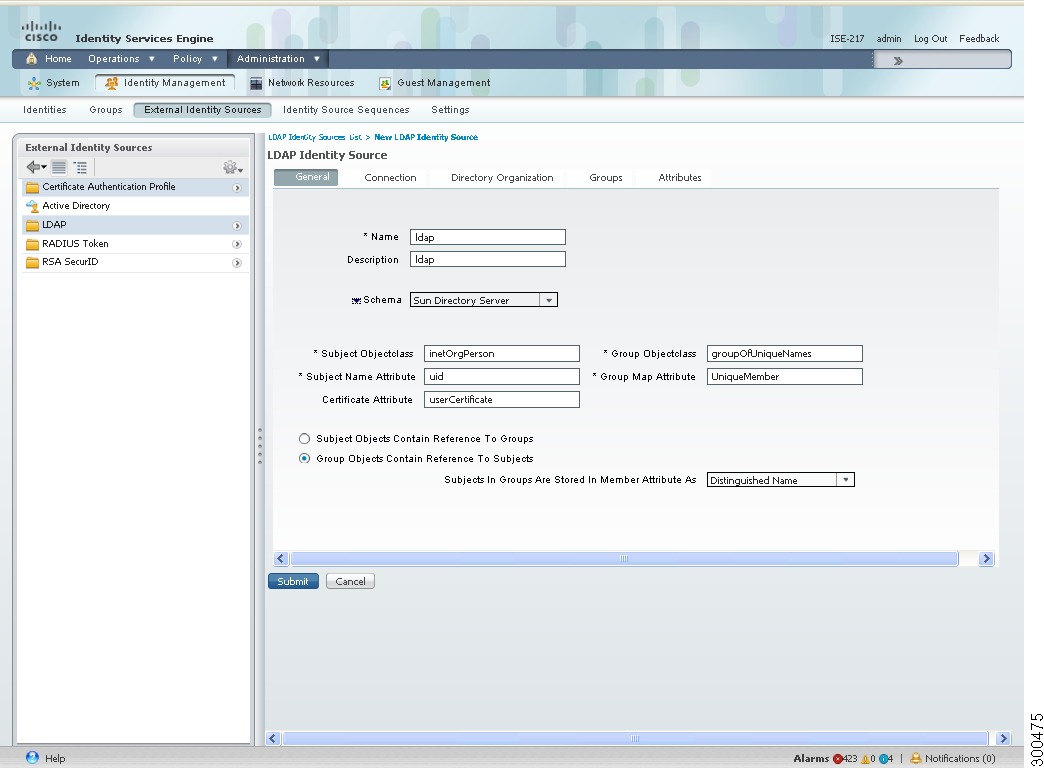Click the System icon in the submenu
Viewport: 1044px width, 768px height.
(34, 83)
